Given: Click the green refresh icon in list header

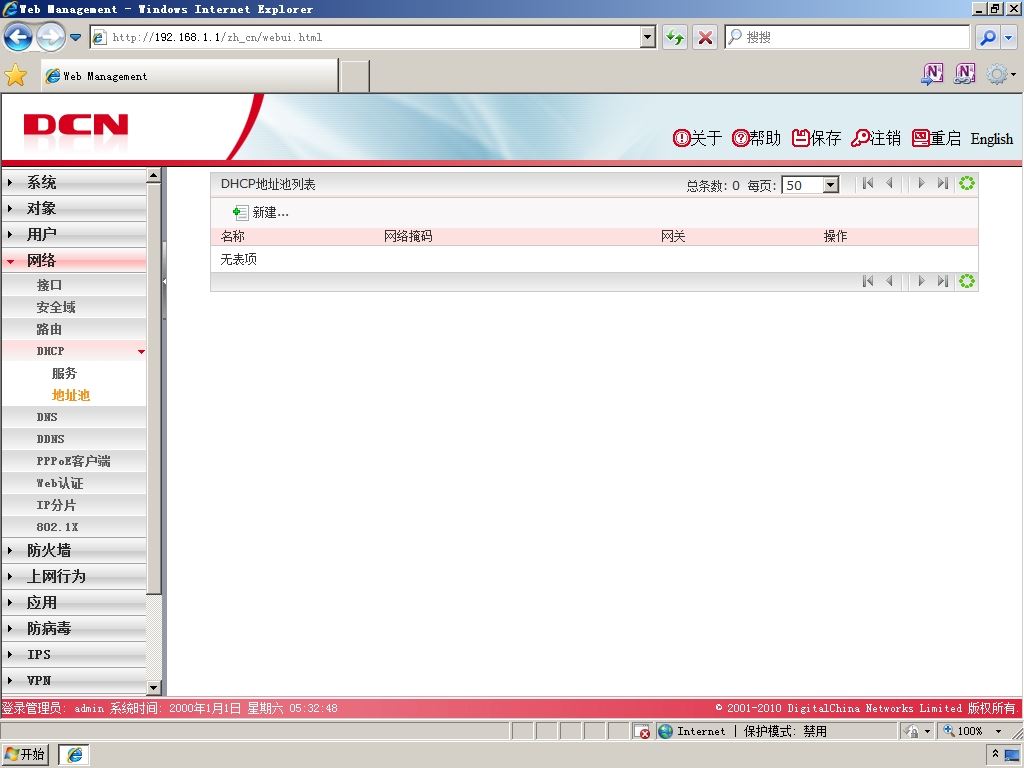Looking at the screenshot, I should [967, 184].
